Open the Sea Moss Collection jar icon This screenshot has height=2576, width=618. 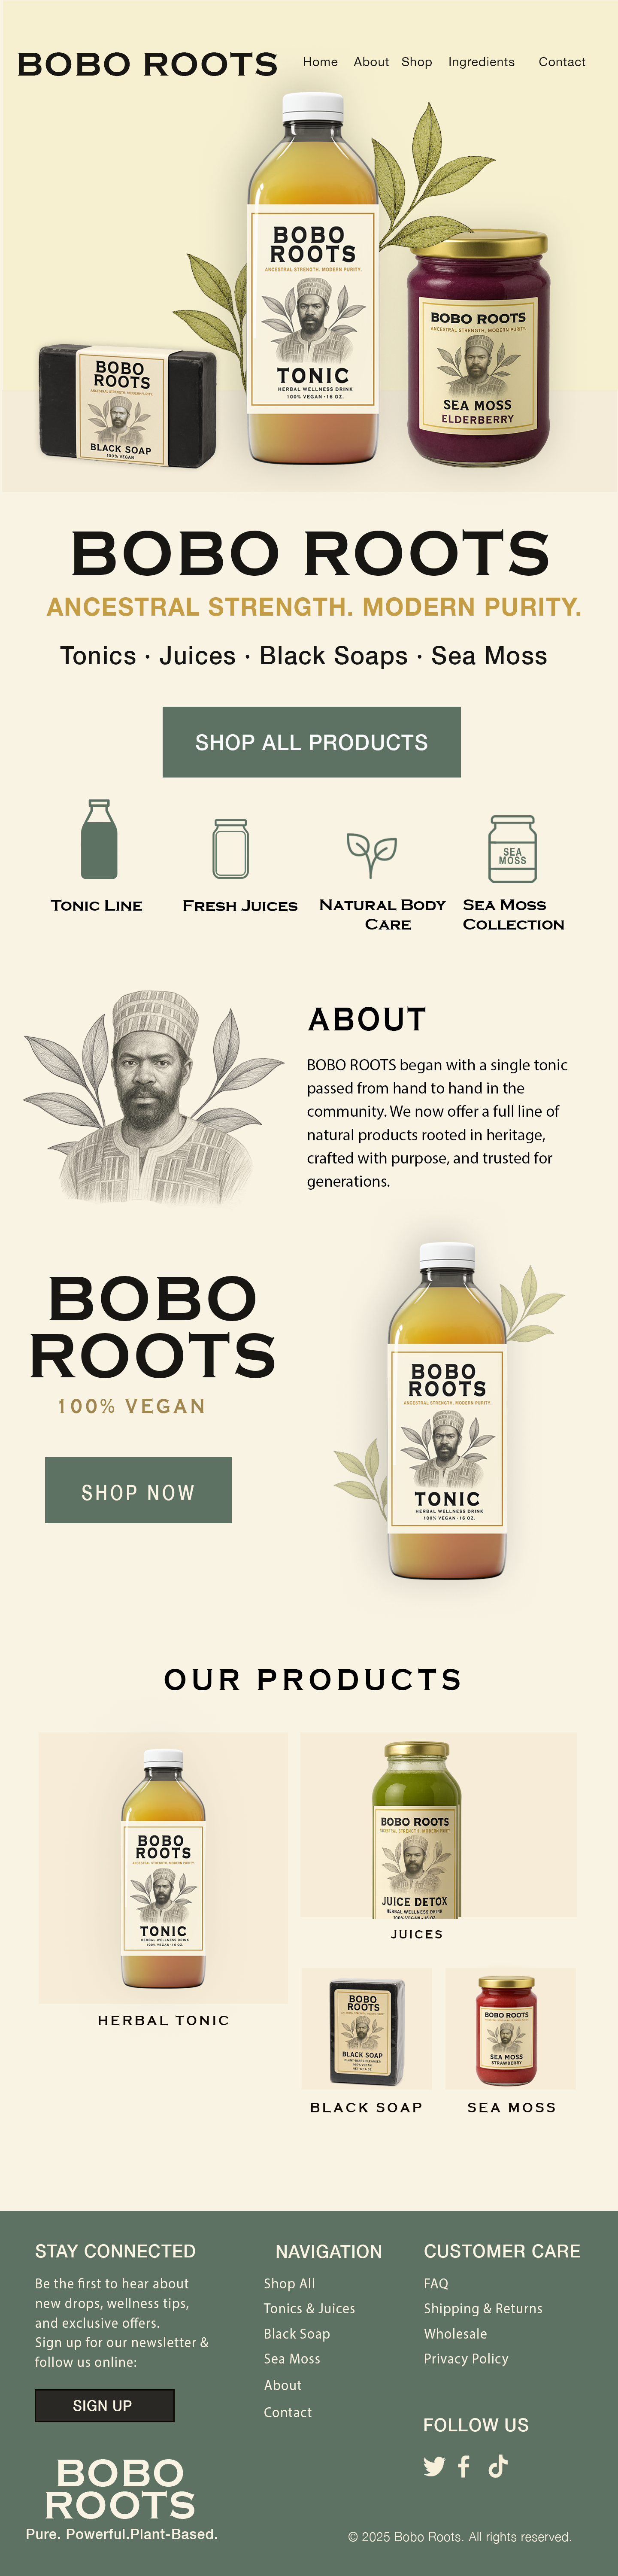click(x=512, y=848)
